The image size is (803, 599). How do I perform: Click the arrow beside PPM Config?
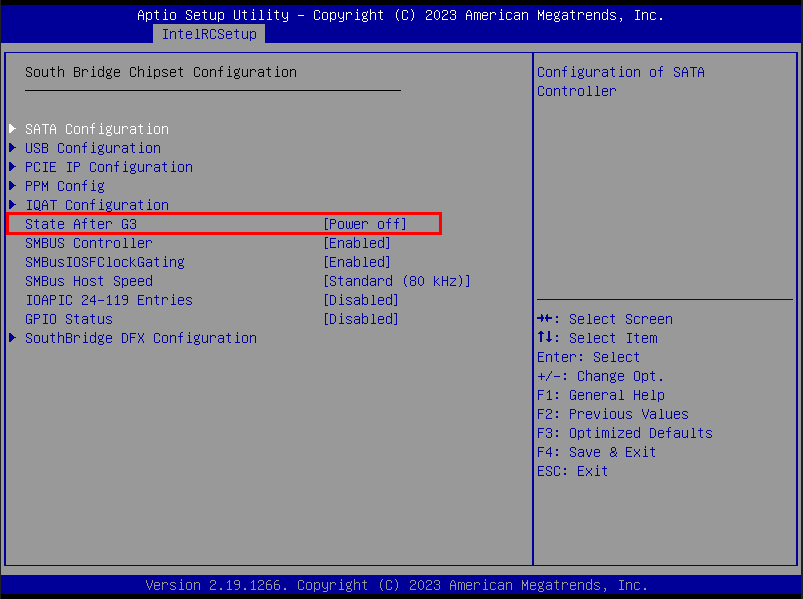[x=13, y=185]
